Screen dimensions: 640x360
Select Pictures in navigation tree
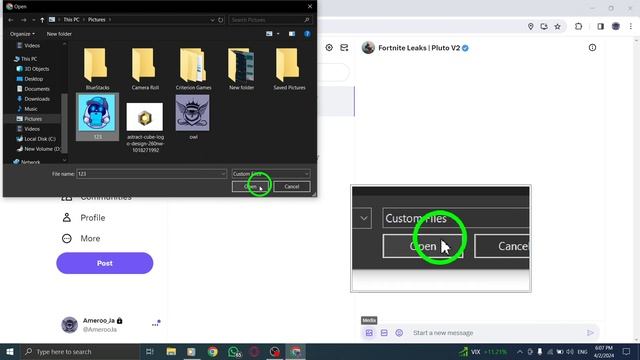[29, 119]
